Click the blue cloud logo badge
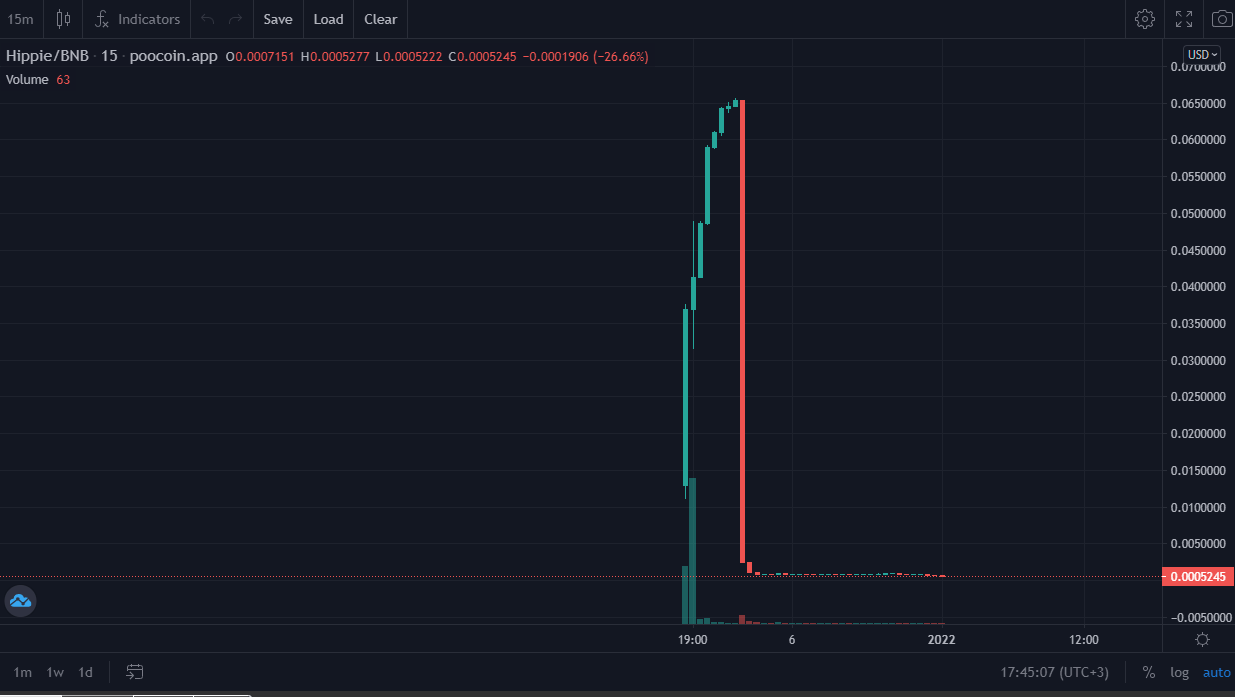The image size is (1235, 697). pyautogui.click(x=21, y=601)
